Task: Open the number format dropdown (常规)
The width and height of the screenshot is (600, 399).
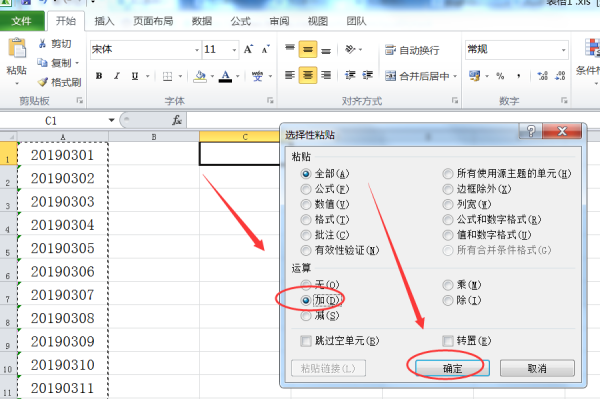Action: 563,50
